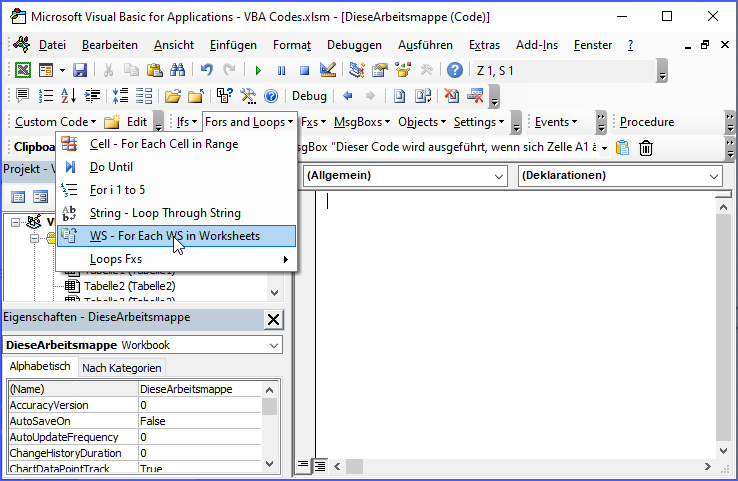Screen dimensions: 738x481
Task: Open the Fxs dropdown menu
Action: (x=313, y=122)
